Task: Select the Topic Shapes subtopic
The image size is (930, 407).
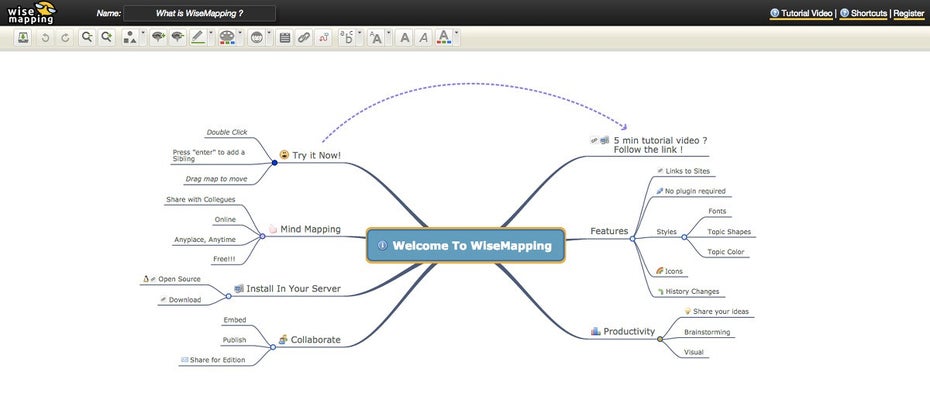Action: [x=729, y=231]
